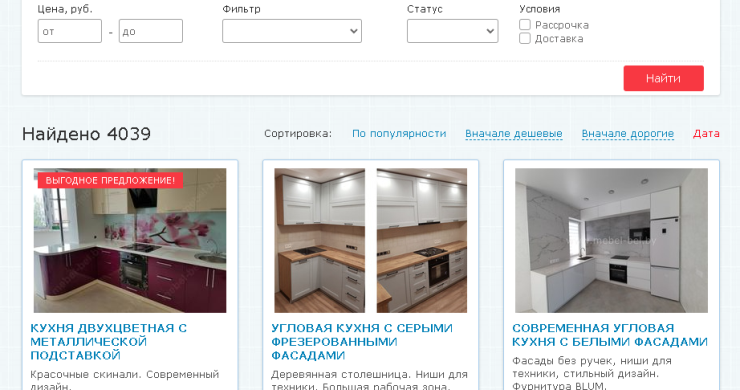Click the 'Деревянная столешница. Ниши для техники' description
Screen dimensions: 740x390
pyautogui.click(x=370, y=380)
